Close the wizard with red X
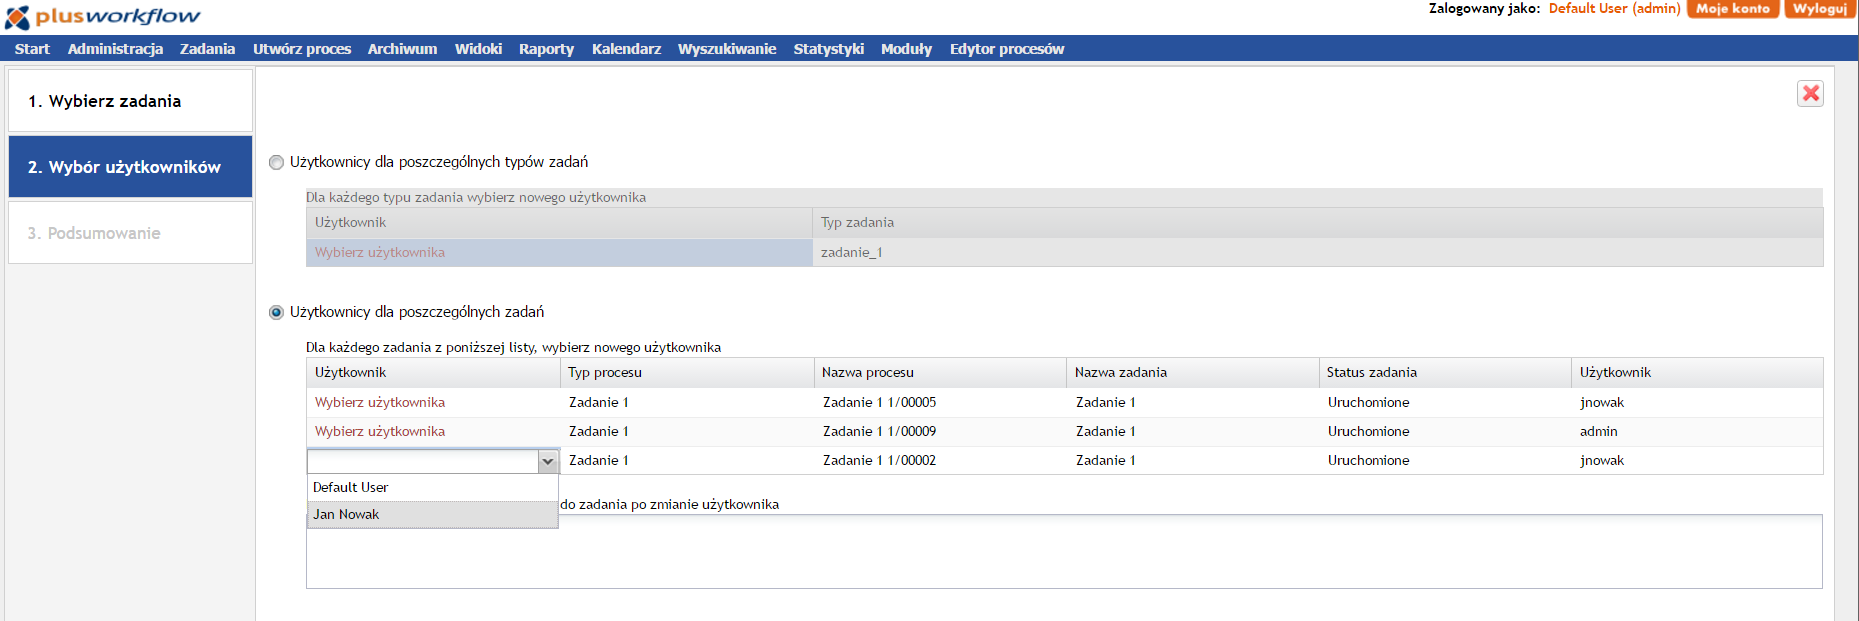 click(1810, 93)
